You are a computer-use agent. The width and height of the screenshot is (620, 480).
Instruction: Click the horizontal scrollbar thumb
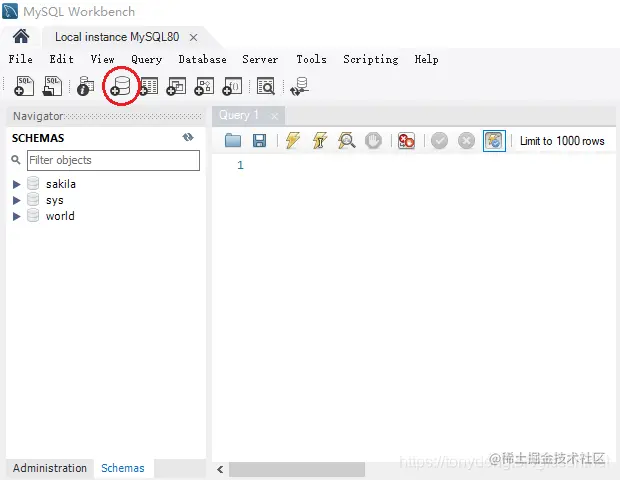297,469
